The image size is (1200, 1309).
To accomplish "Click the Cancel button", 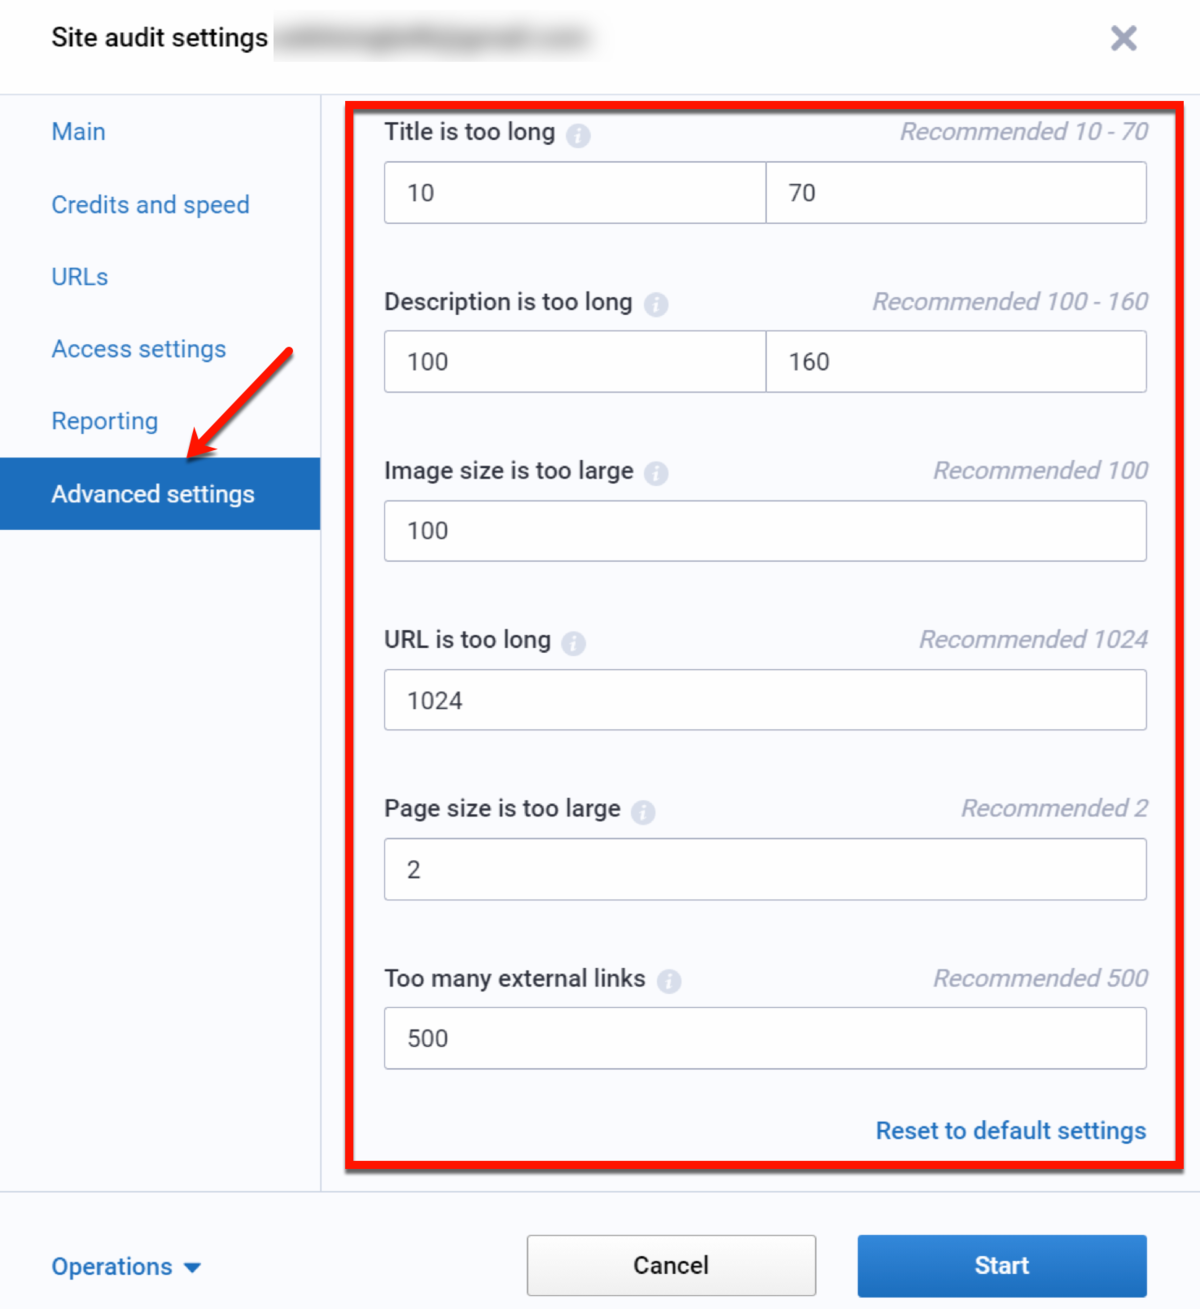I will 670,1265.
